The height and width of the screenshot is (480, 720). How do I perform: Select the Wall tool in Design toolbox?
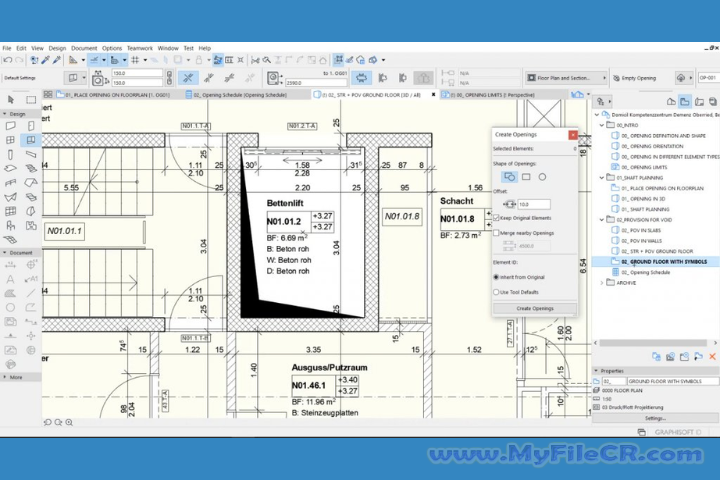[11, 126]
